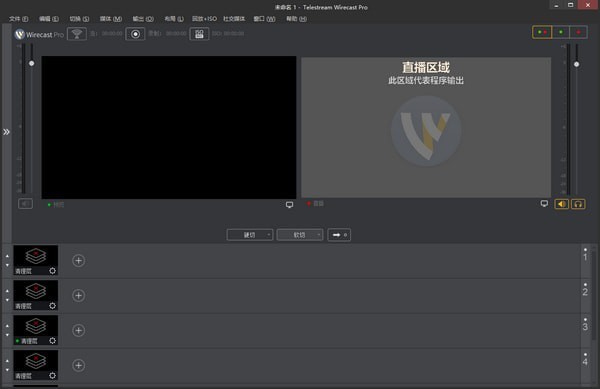This screenshot has height=389, width=600.
Task: Open the 硬切 cut transition dropdown
Action: pos(250,235)
